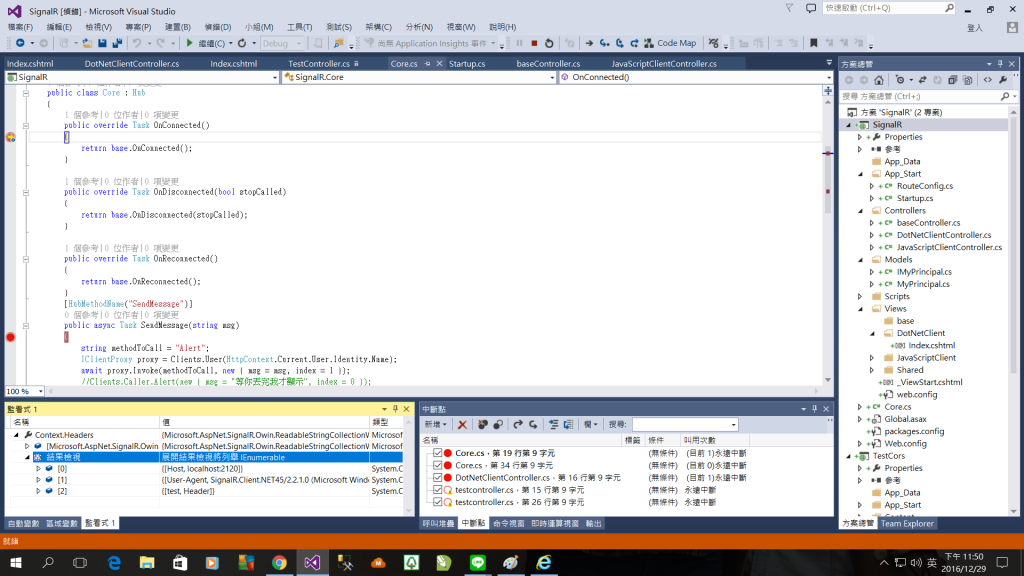Click View Code icon in Solution Explorer
1024x576 pixels.
(x=987, y=80)
